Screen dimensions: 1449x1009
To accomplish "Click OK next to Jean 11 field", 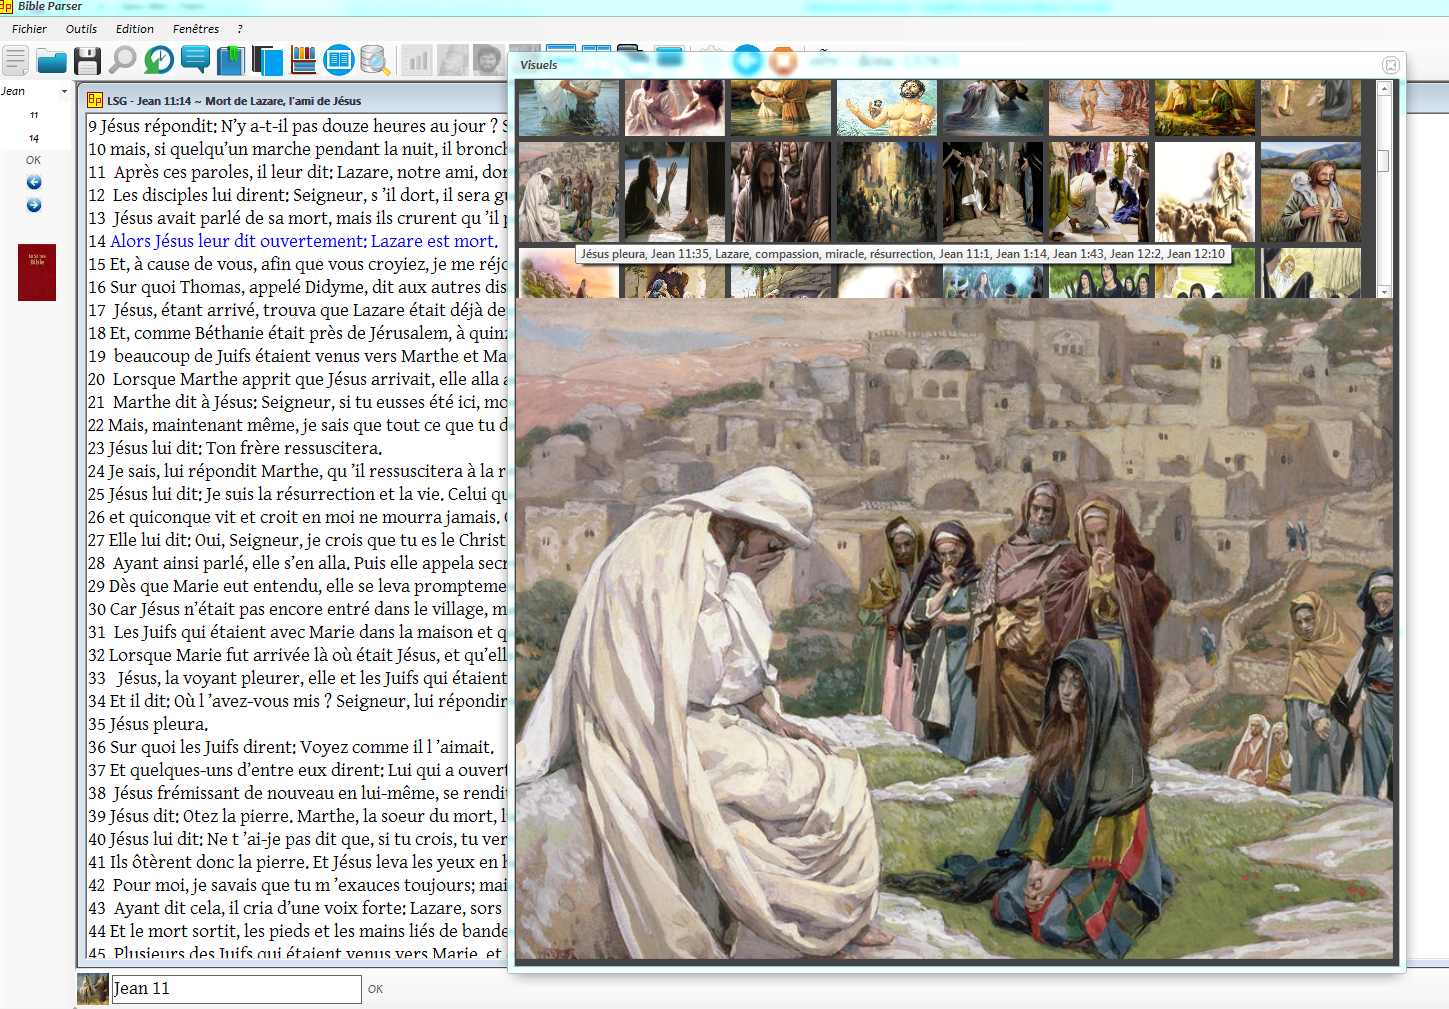I will tap(375, 989).
